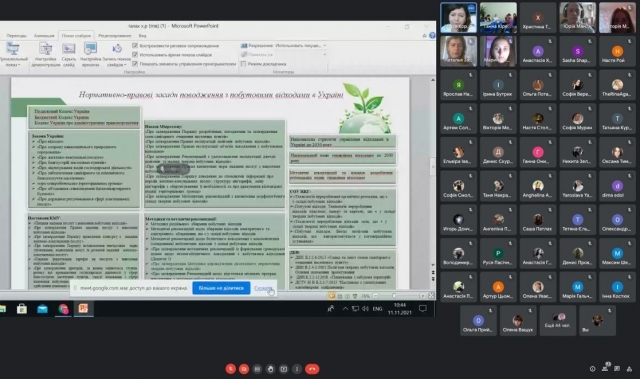The height and width of the screenshot is (379, 640).
Task: Open Microsoft Store from the taskbar
Action: [22, 309]
